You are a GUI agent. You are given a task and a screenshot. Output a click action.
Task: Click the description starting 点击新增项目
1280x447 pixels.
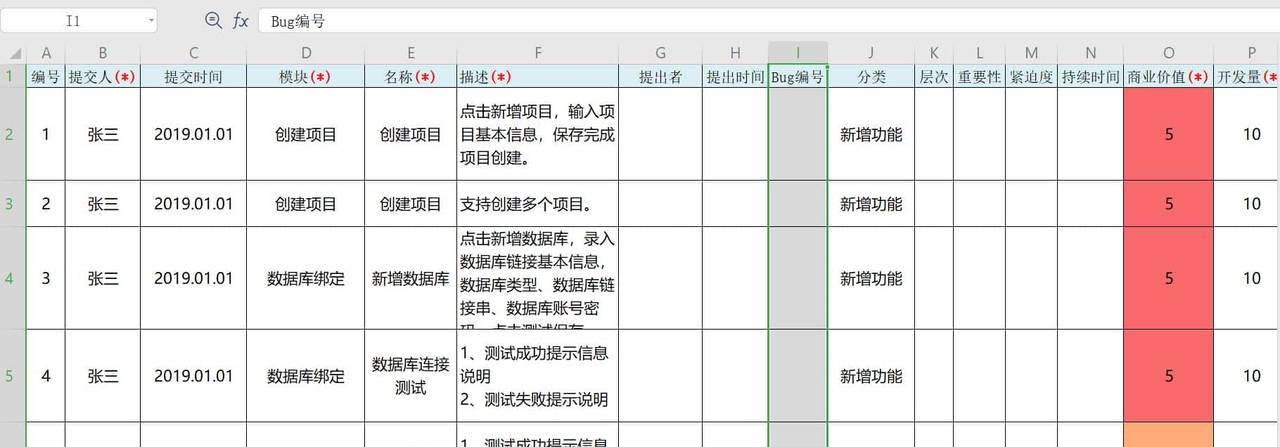click(538, 134)
